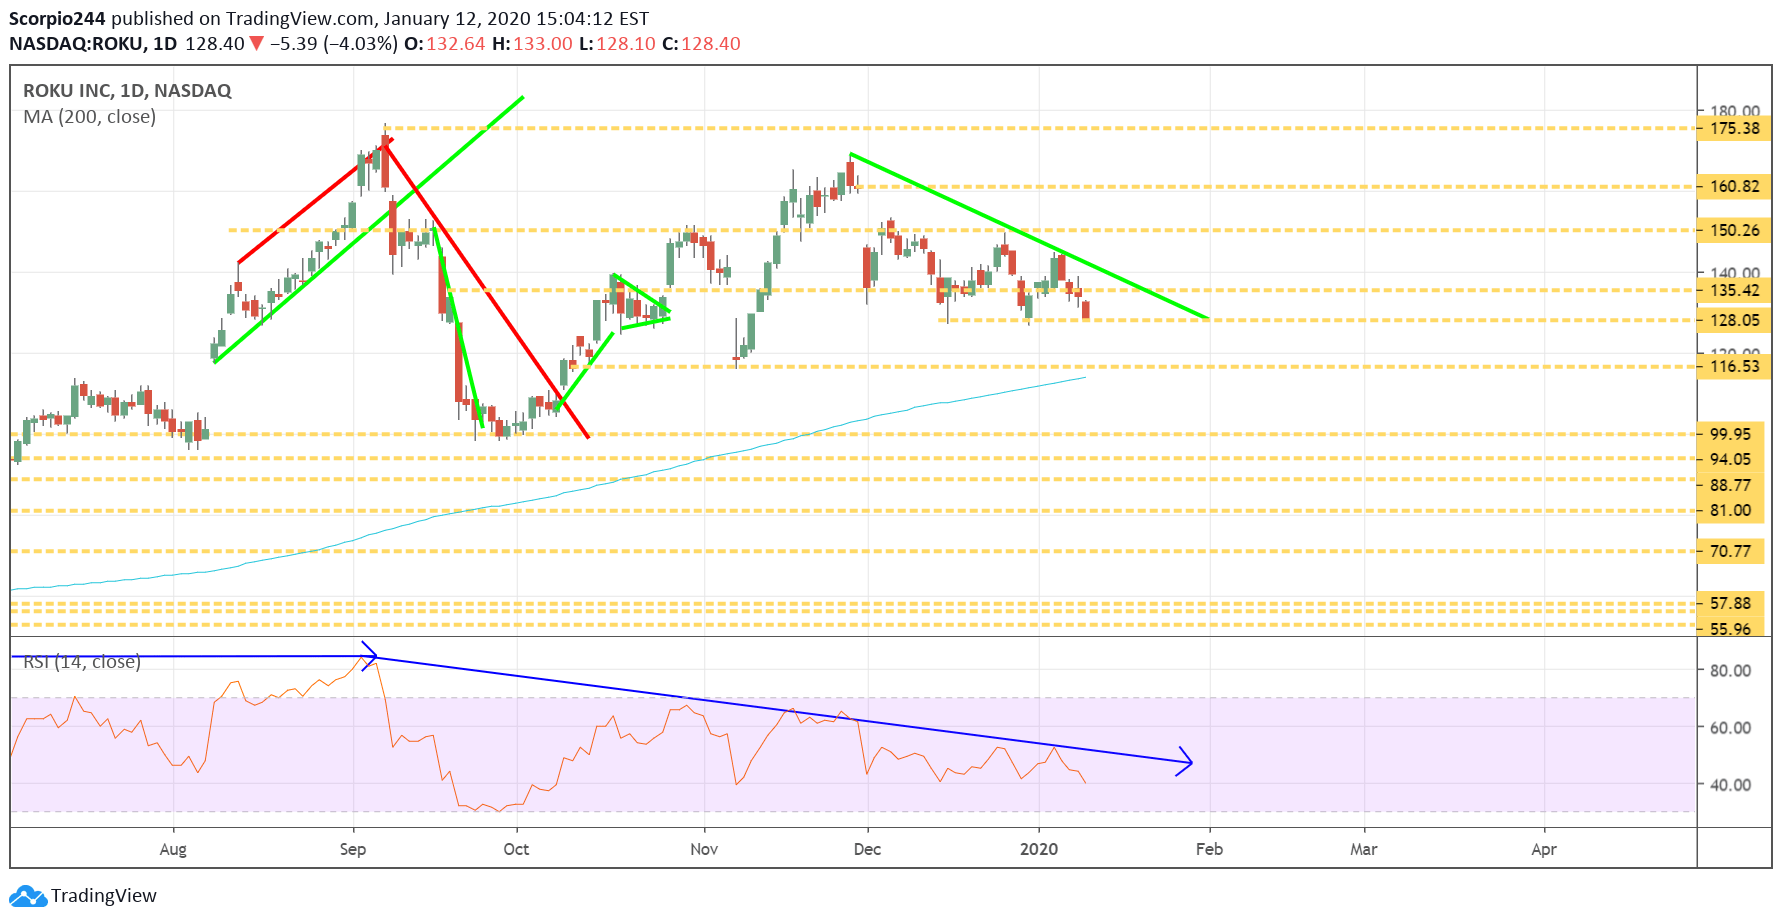Click the 2020 label on time axis
This screenshot has width=1782, height=923.
click(1039, 849)
